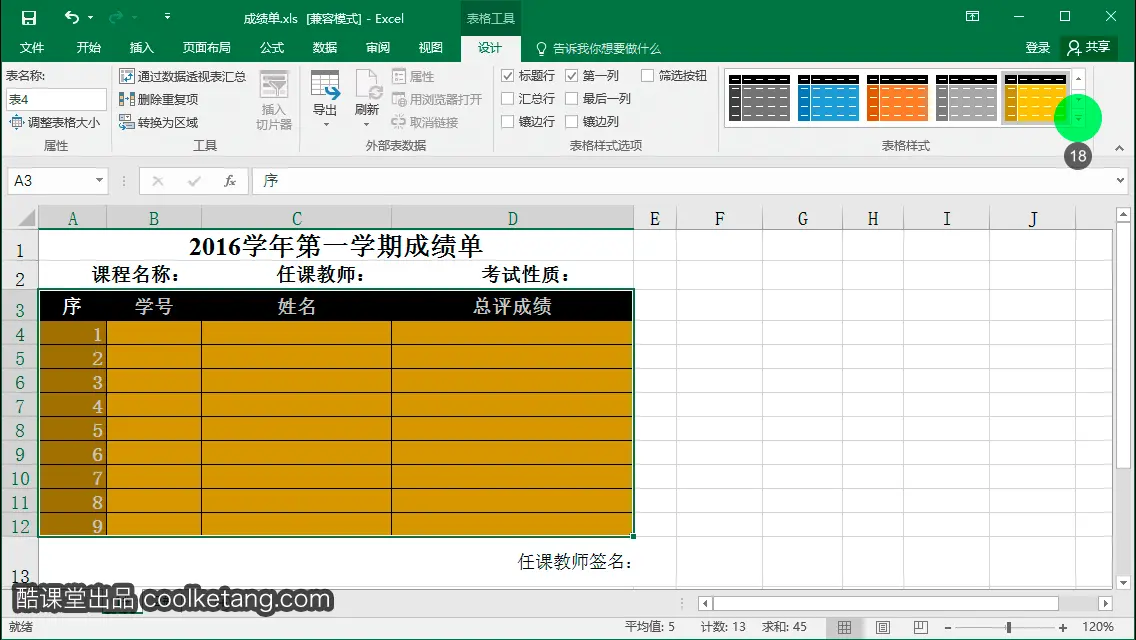
Task: Apply the yellow table style
Action: click(x=1035, y=98)
